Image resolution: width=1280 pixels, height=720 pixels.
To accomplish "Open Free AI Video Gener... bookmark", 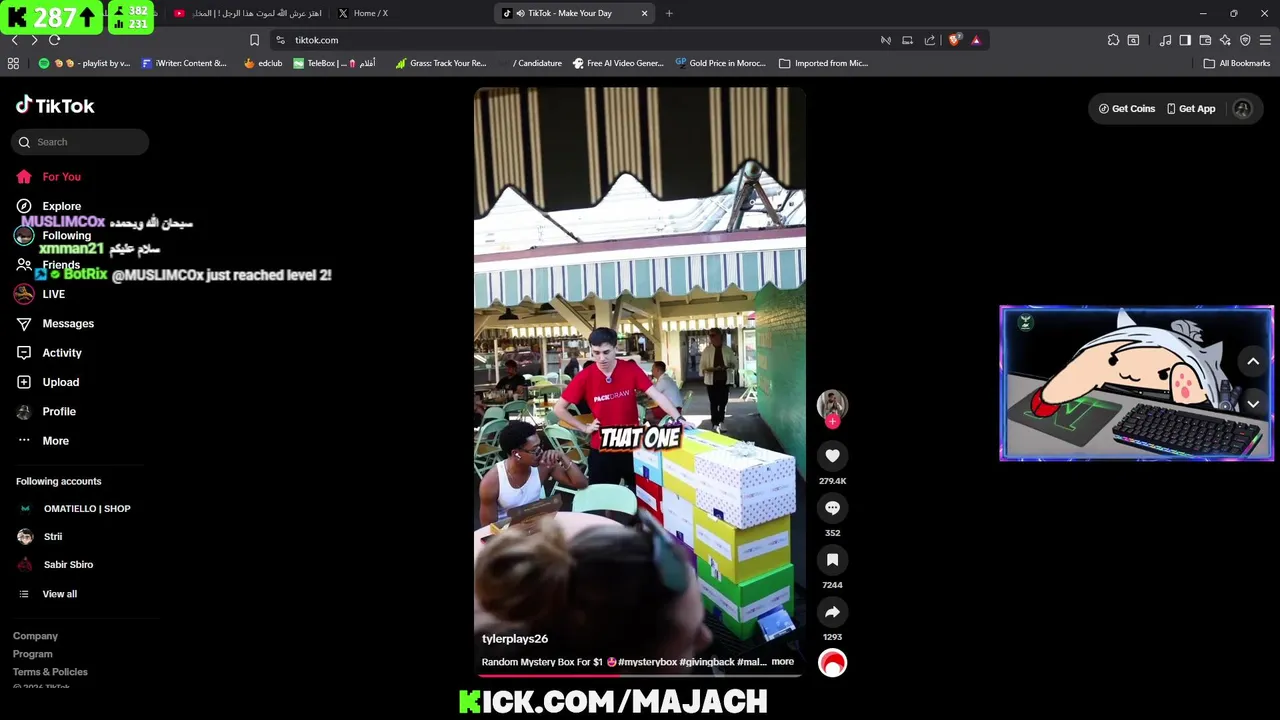I will [x=618, y=63].
